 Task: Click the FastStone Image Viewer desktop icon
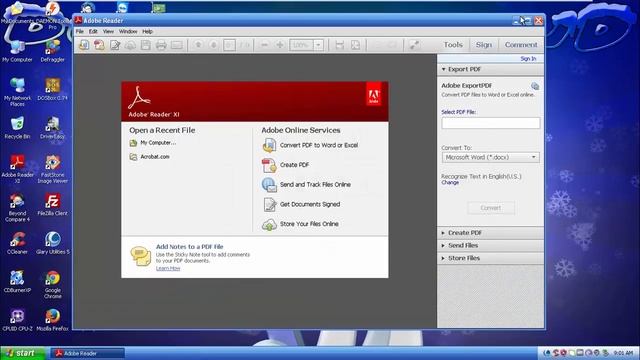53,168
